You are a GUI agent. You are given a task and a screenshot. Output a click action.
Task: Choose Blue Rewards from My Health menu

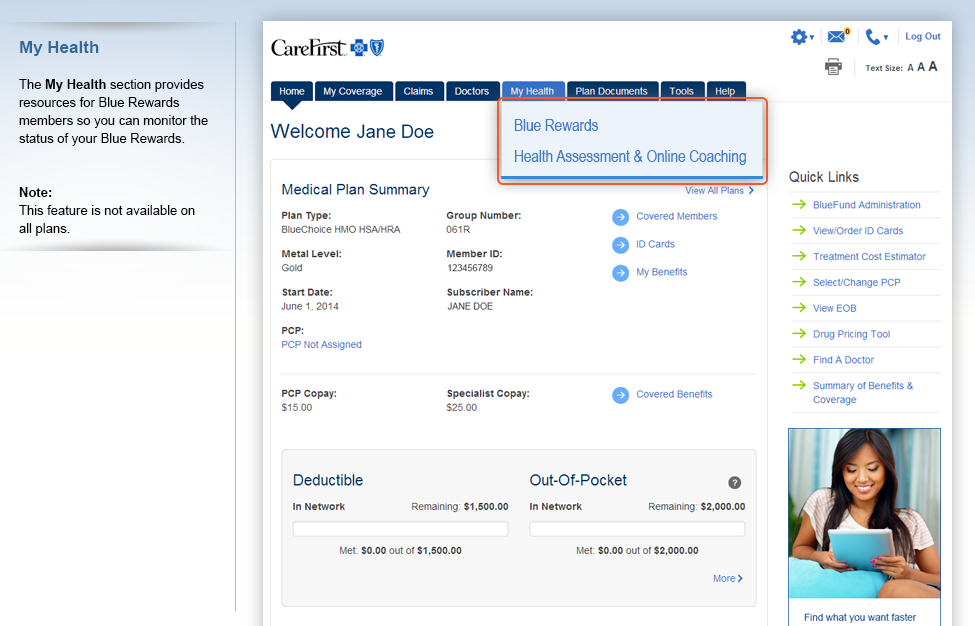[x=556, y=126]
